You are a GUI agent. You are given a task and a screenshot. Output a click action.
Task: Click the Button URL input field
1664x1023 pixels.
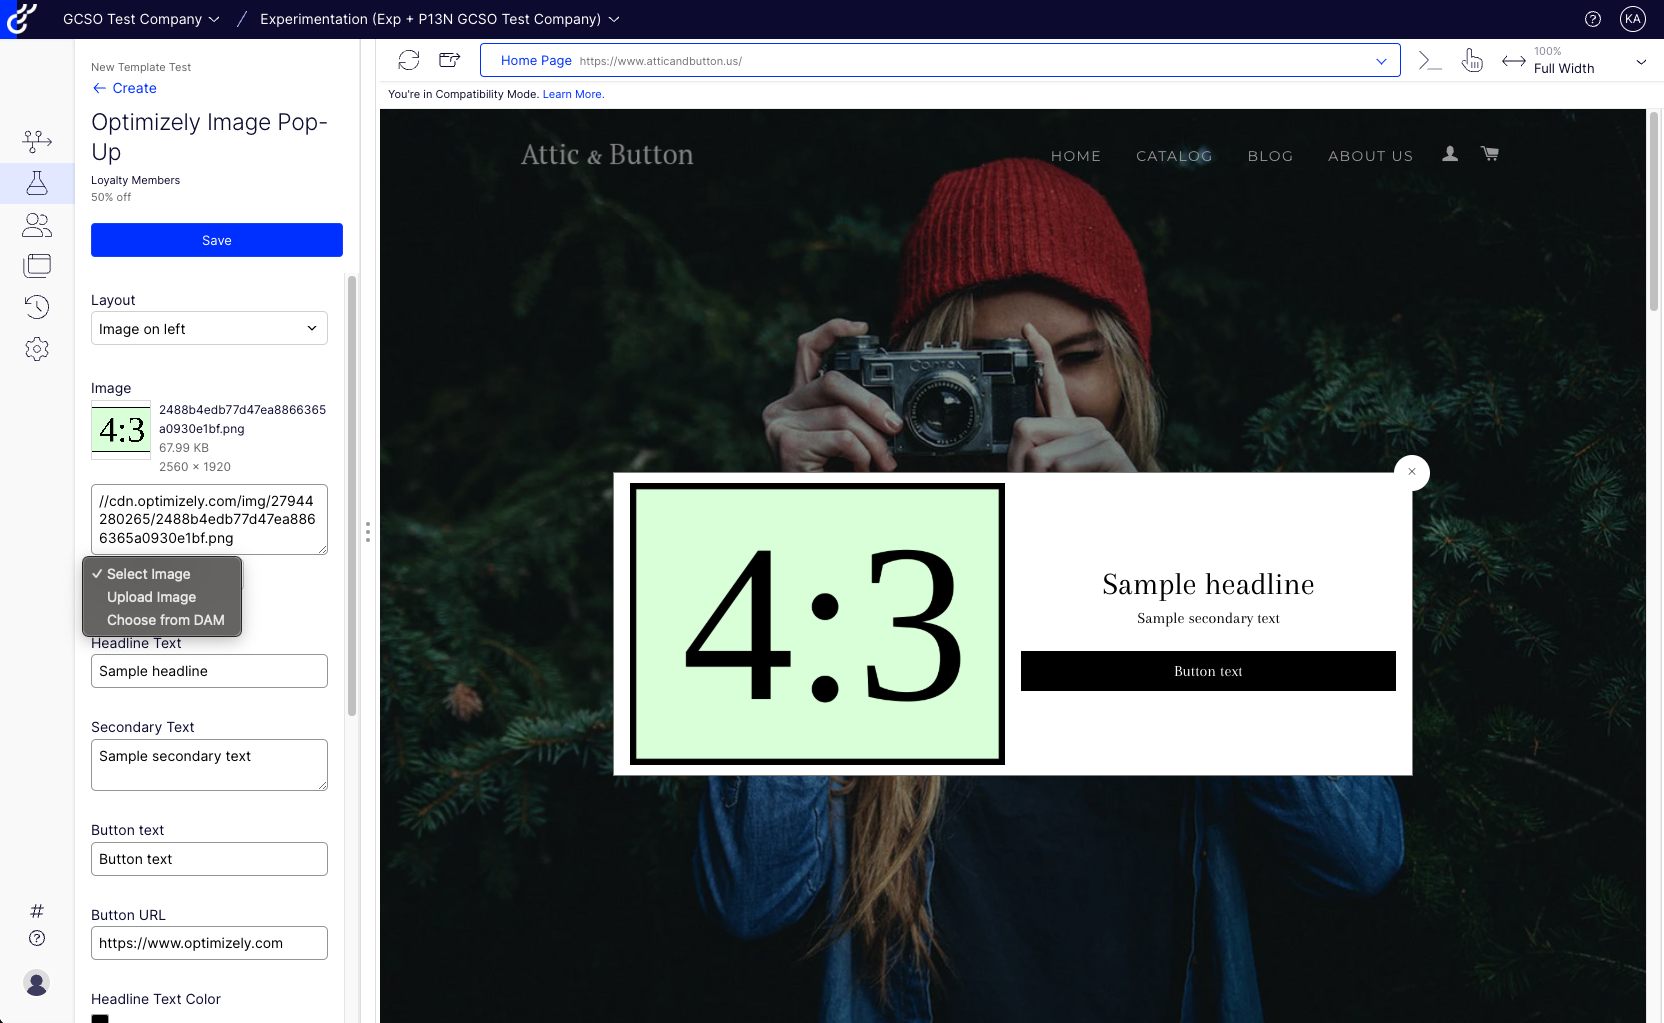click(x=209, y=943)
